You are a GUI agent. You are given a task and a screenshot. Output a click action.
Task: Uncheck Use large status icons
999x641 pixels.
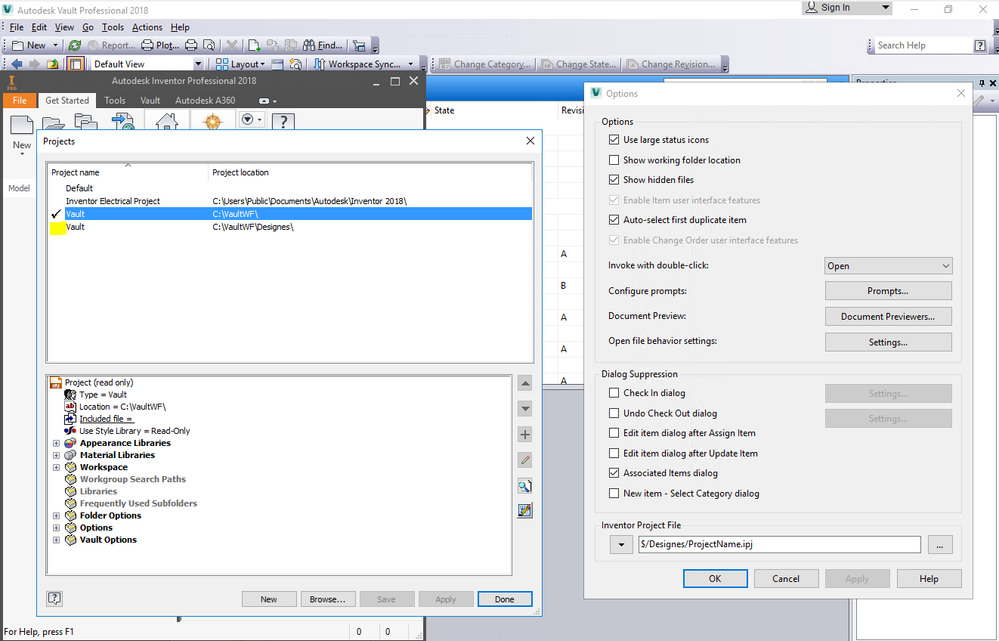pos(614,140)
